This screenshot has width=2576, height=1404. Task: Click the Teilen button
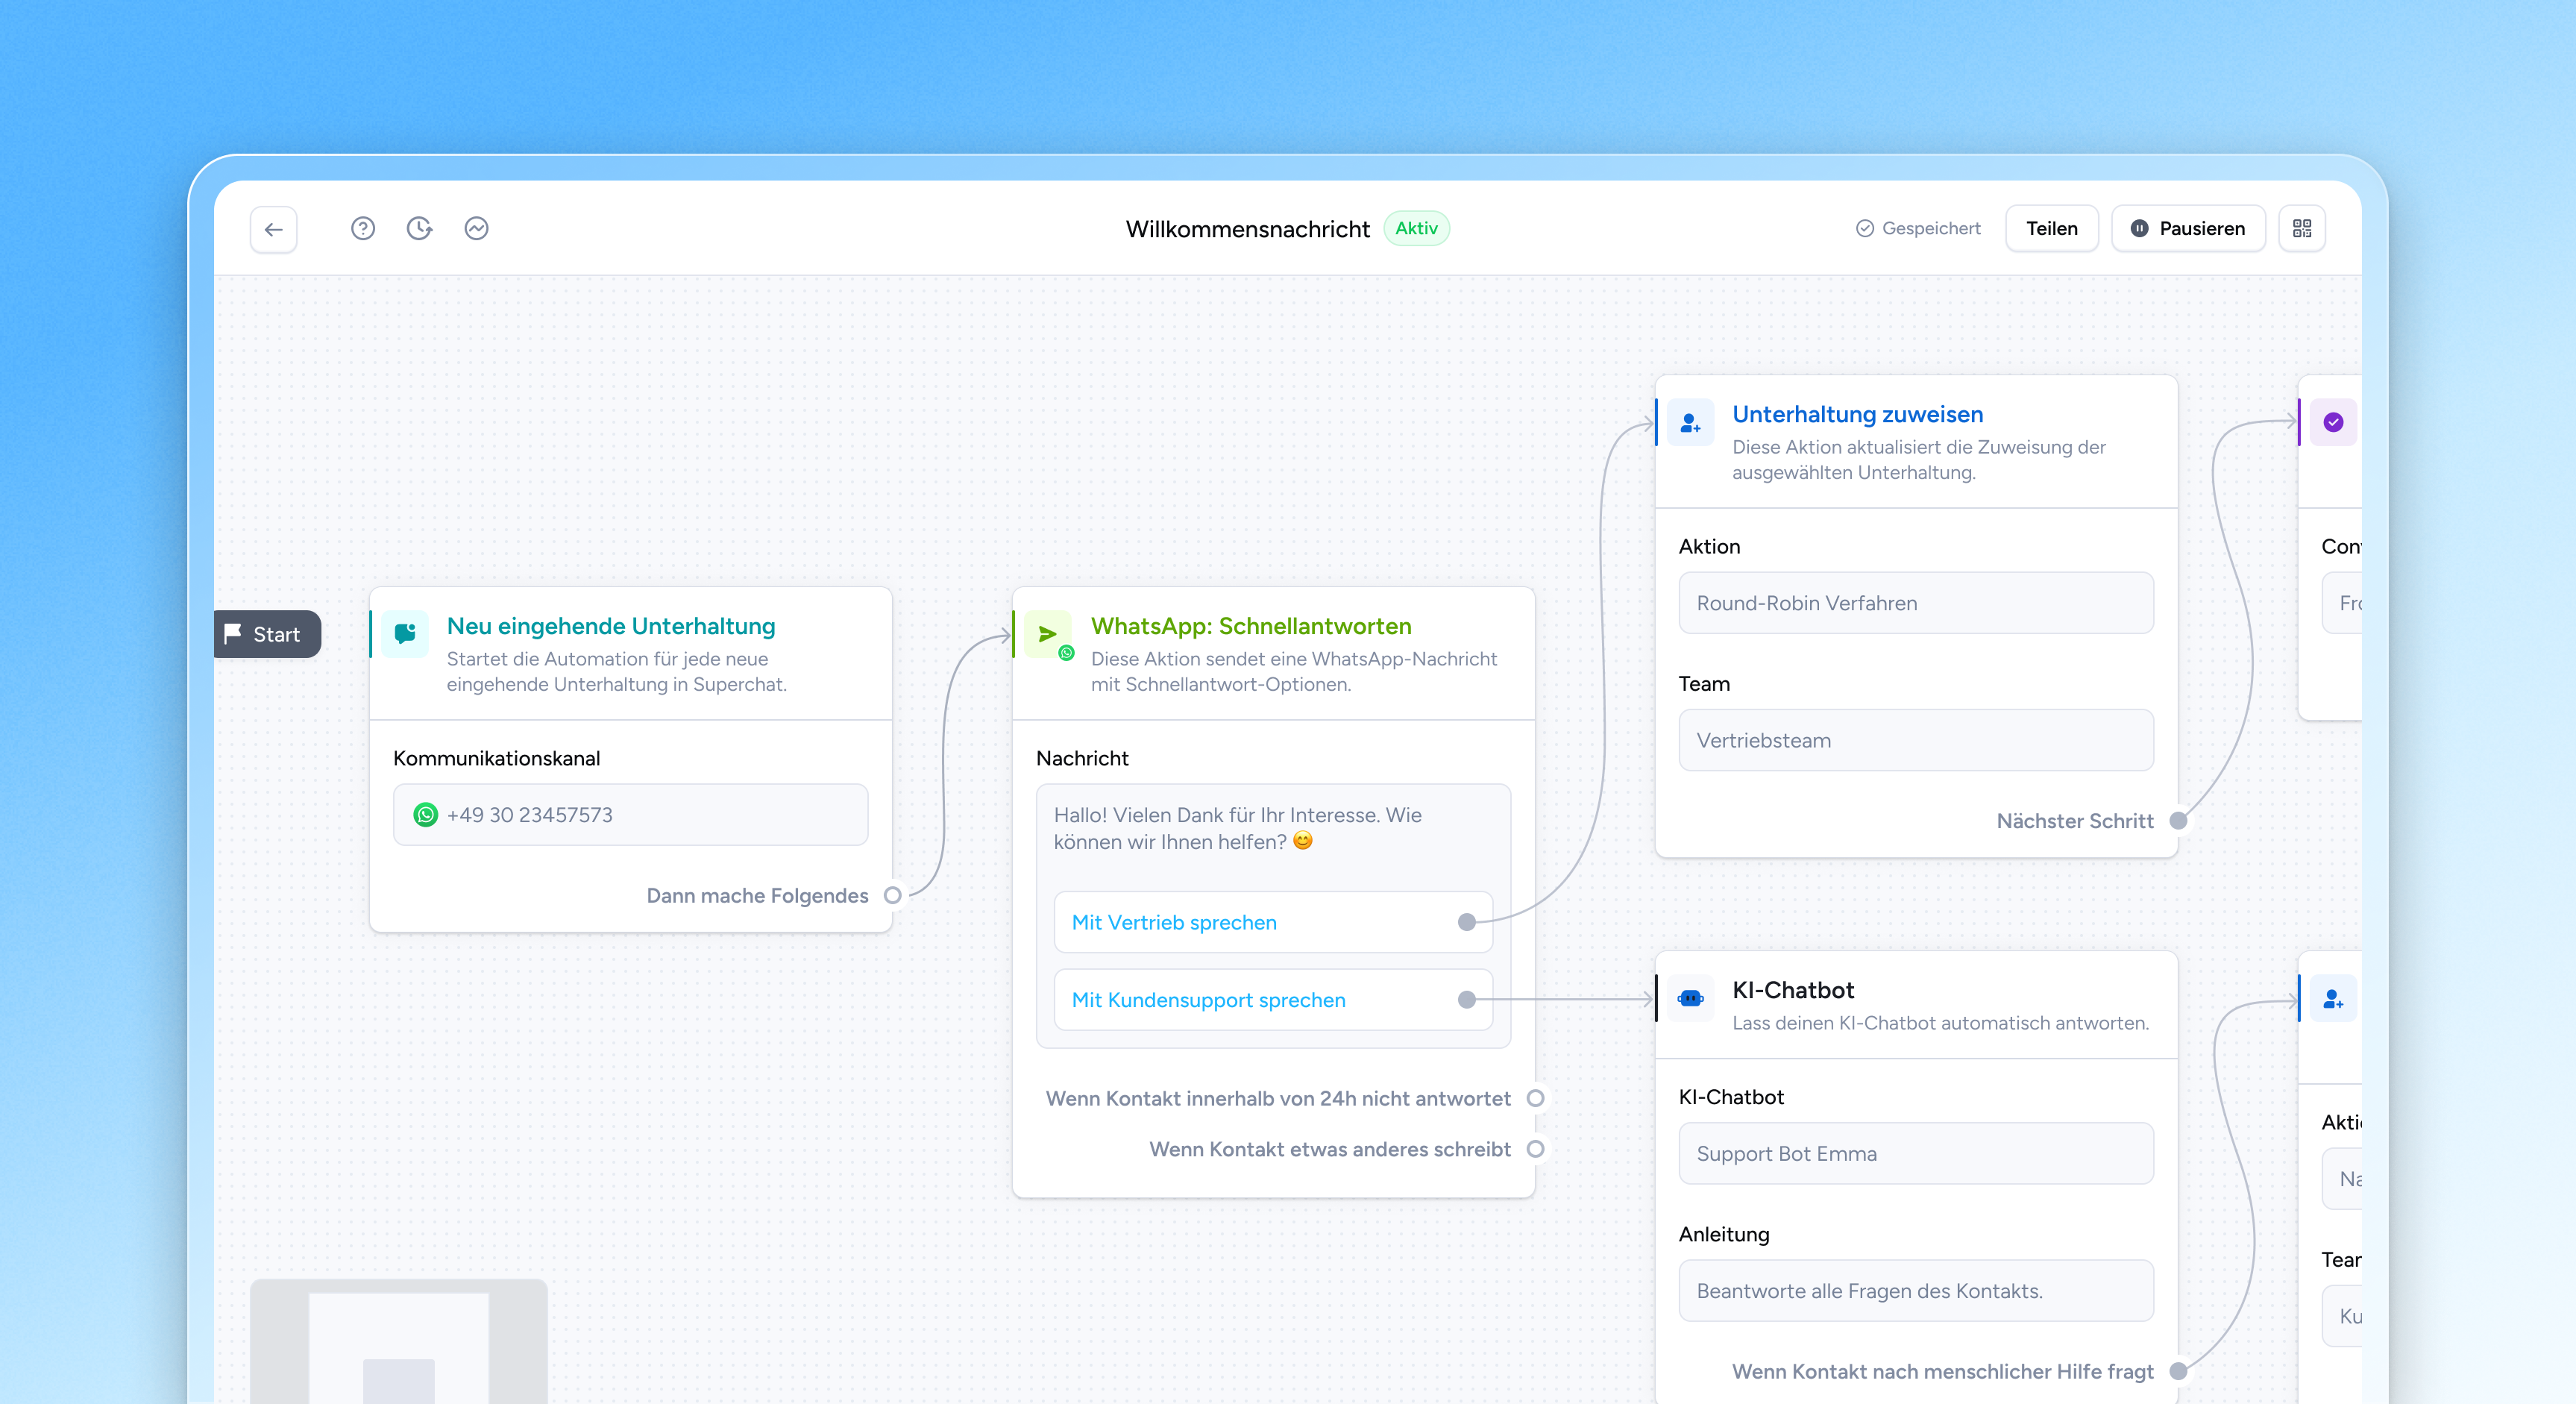tap(2051, 229)
